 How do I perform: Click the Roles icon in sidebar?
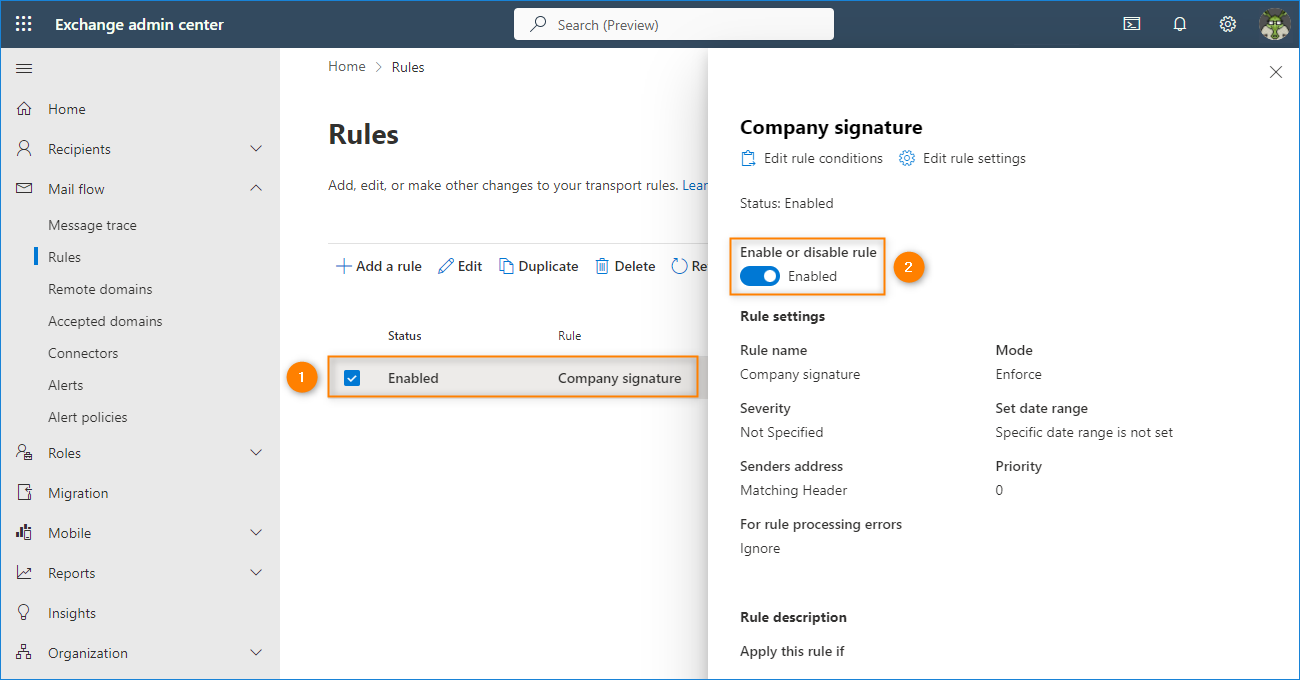tap(24, 453)
